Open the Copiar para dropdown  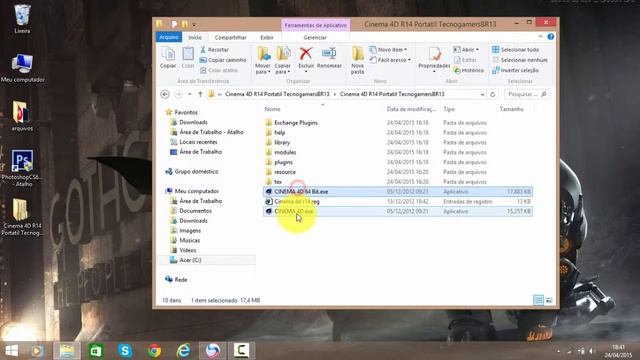282,60
